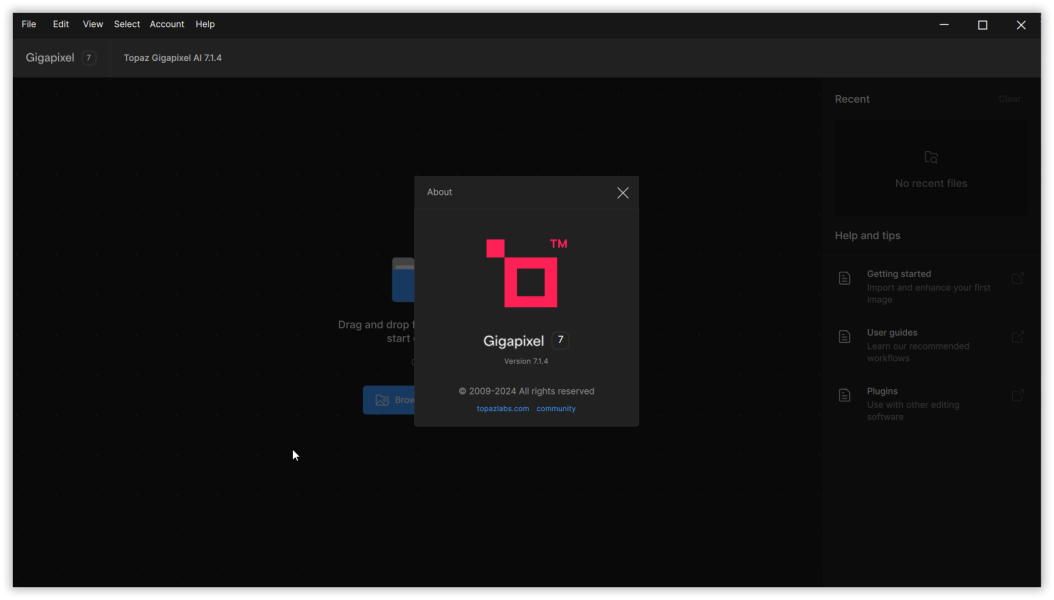
Task: Click external link icon for User guides
Action: click(x=1018, y=337)
